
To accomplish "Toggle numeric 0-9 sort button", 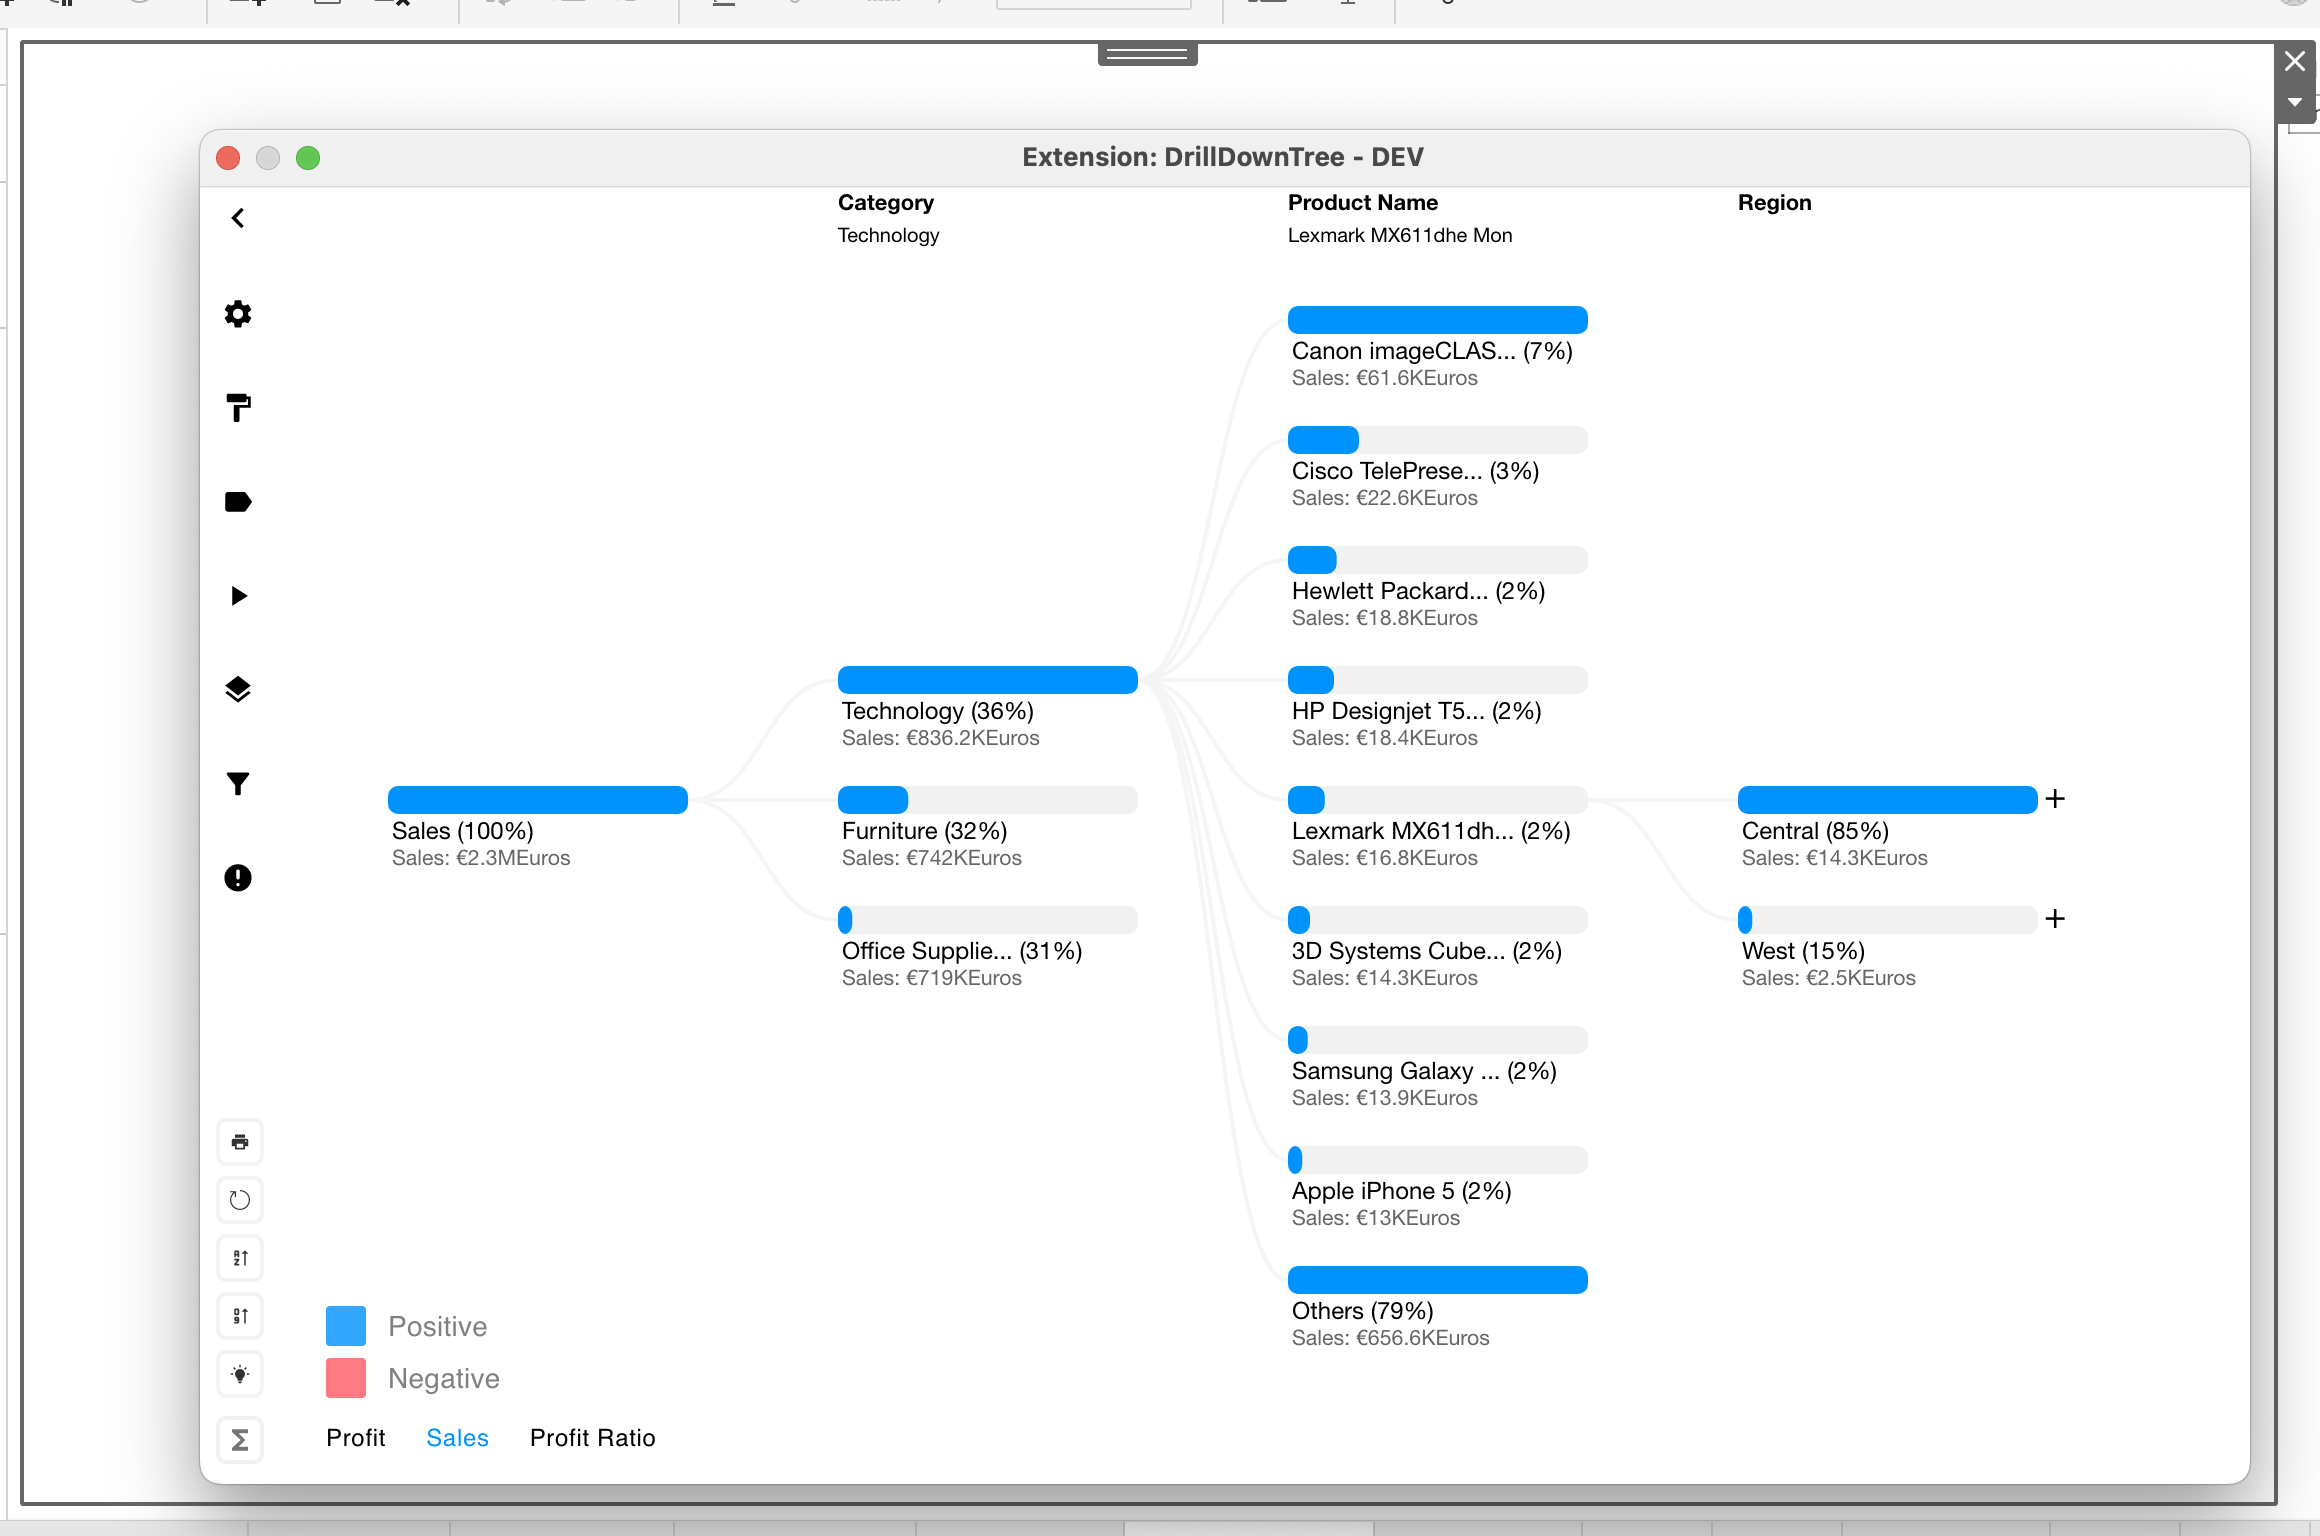I will [240, 1316].
